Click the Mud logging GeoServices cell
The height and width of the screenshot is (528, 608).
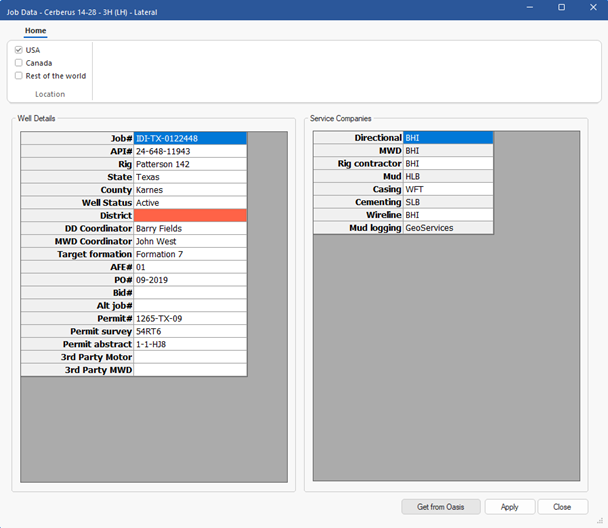[447, 228]
